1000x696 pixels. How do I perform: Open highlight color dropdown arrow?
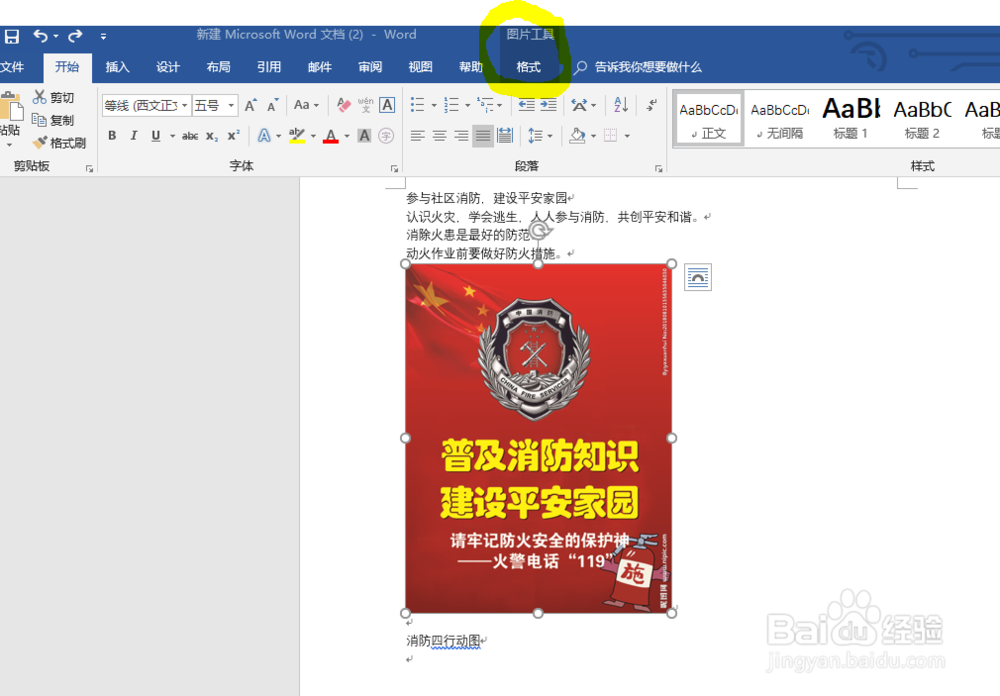point(313,136)
